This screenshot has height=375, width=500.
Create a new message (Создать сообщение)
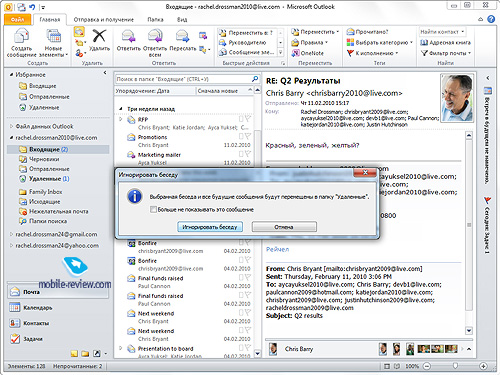(x=21, y=43)
